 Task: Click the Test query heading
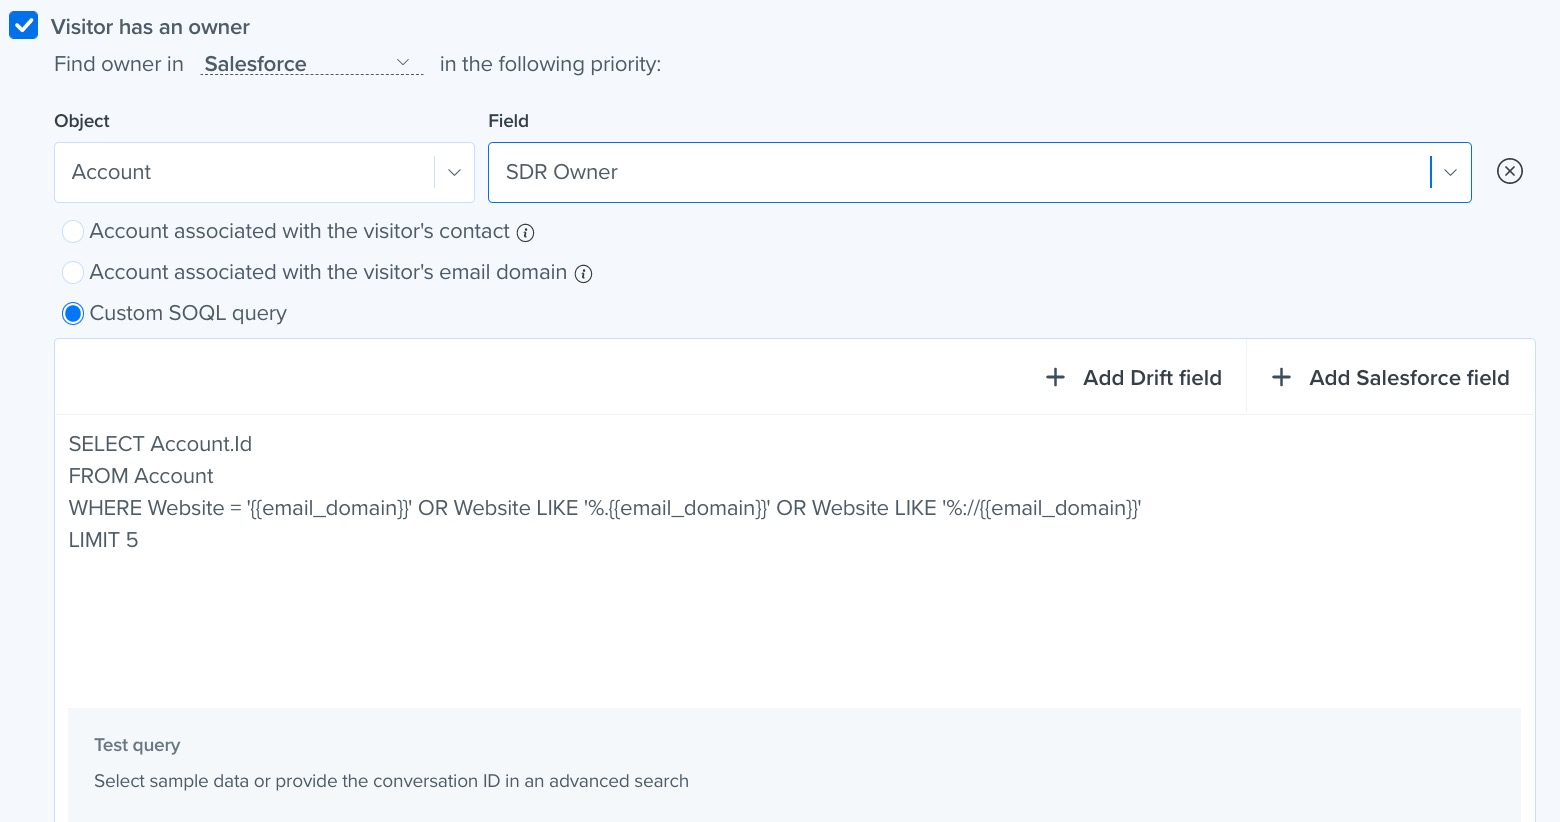pos(137,745)
